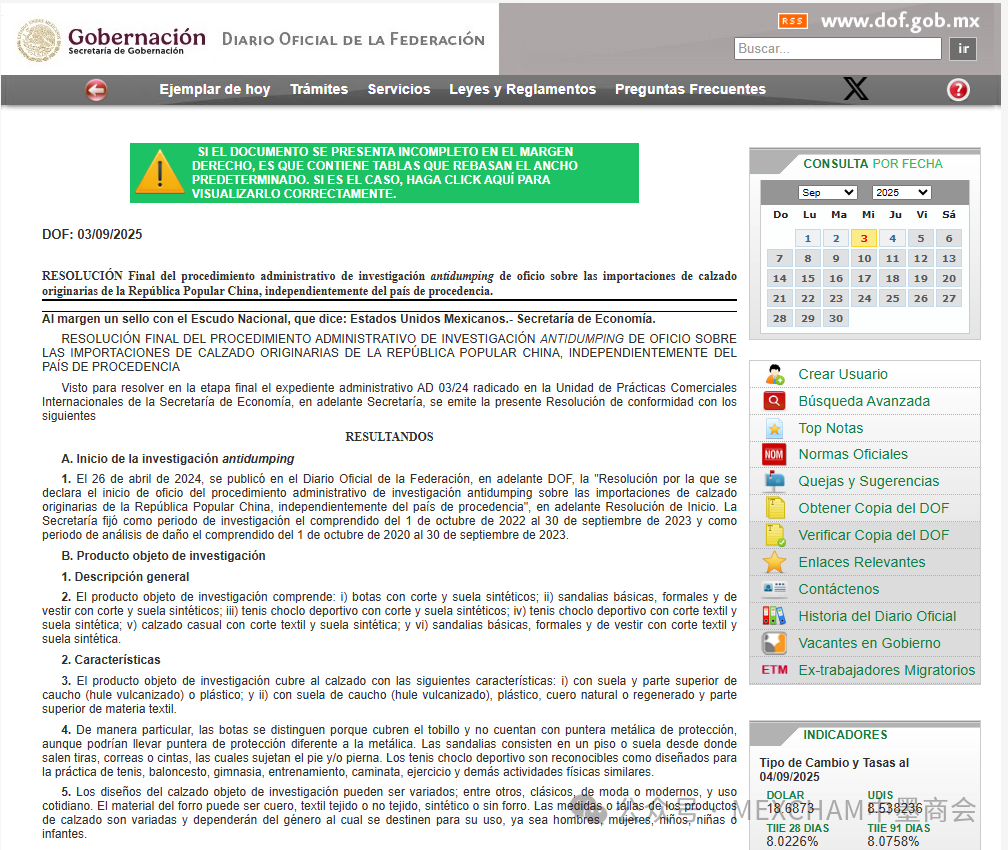This screenshot has height=850, width=1008.
Task: Open the month dropdown showing Sep
Action: point(827,192)
